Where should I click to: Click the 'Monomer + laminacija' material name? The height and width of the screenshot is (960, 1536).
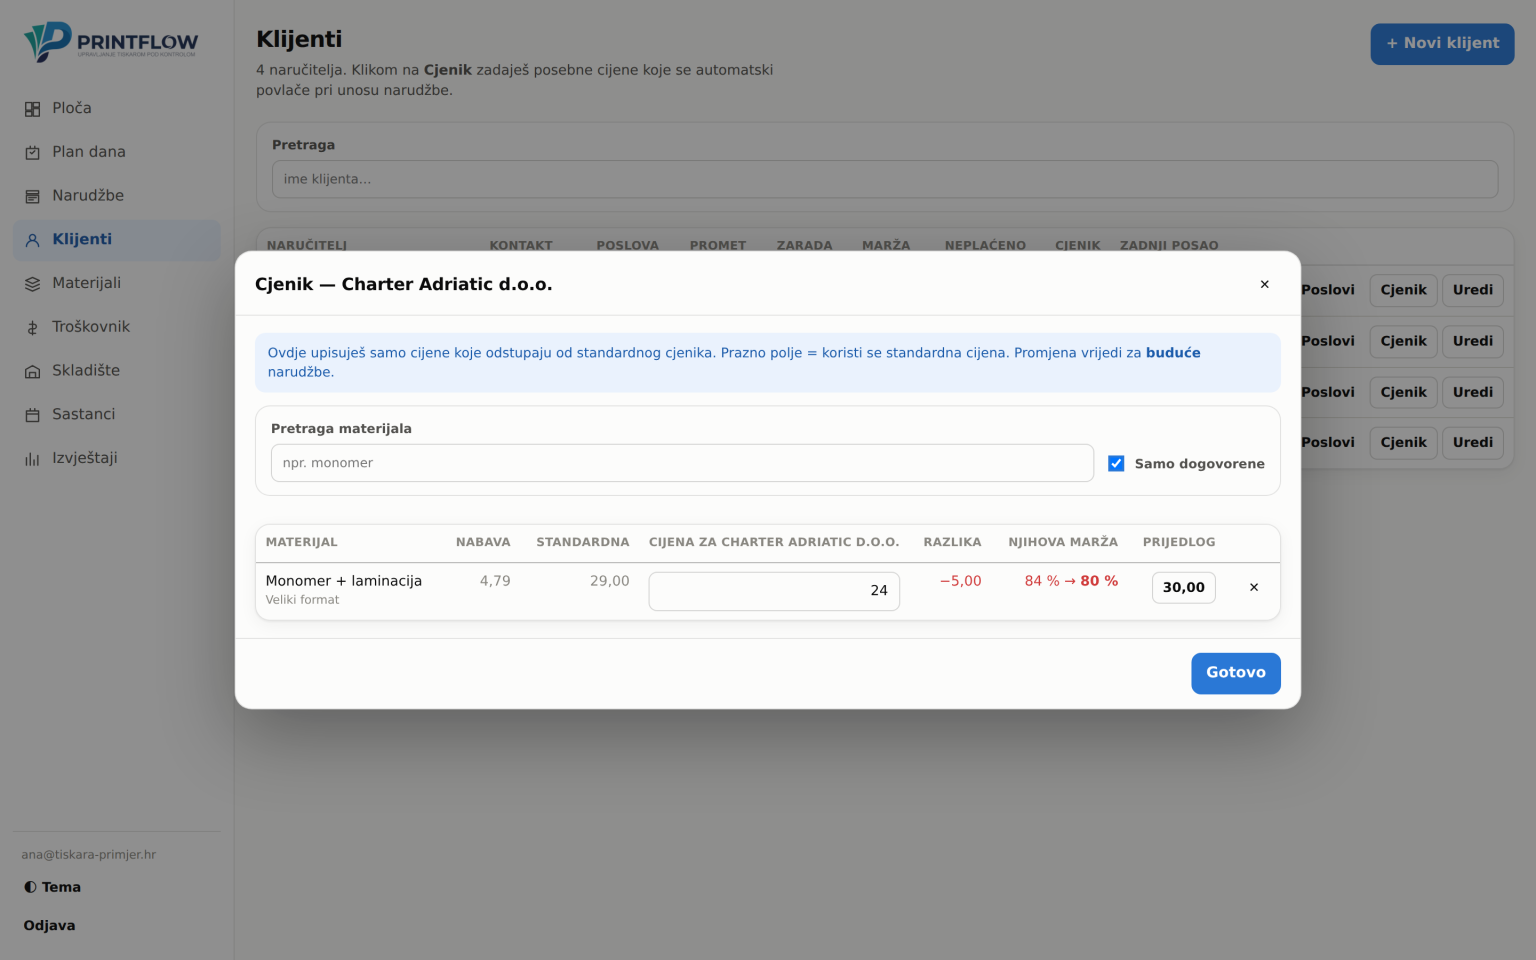click(x=344, y=581)
